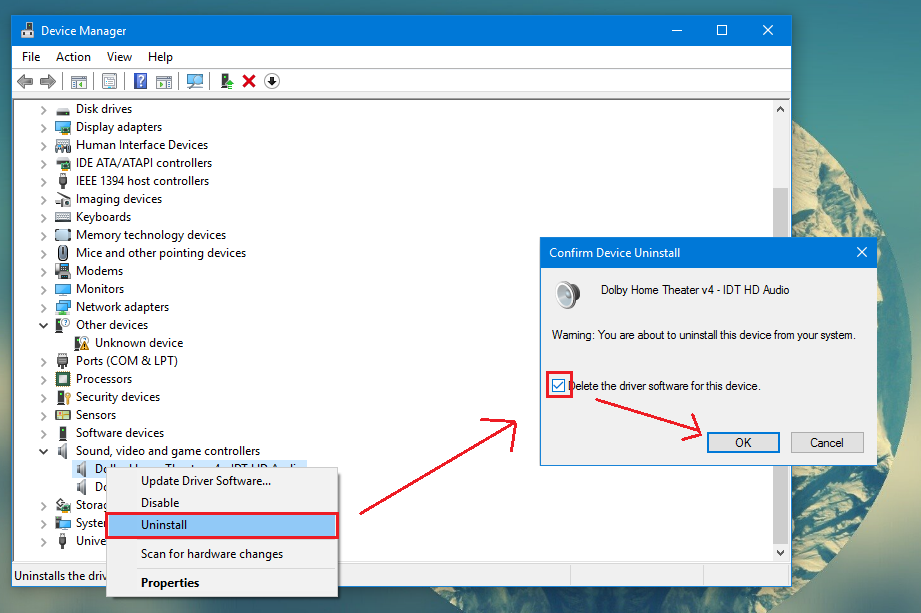Choose Disable from the context menu
This screenshot has height=613, width=921.
click(222, 503)
